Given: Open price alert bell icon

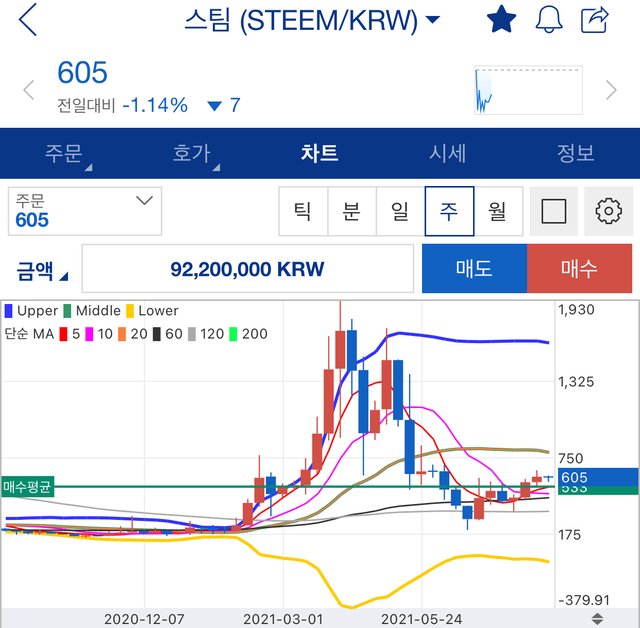Looking at the screenshot, I should click(549, 19).
